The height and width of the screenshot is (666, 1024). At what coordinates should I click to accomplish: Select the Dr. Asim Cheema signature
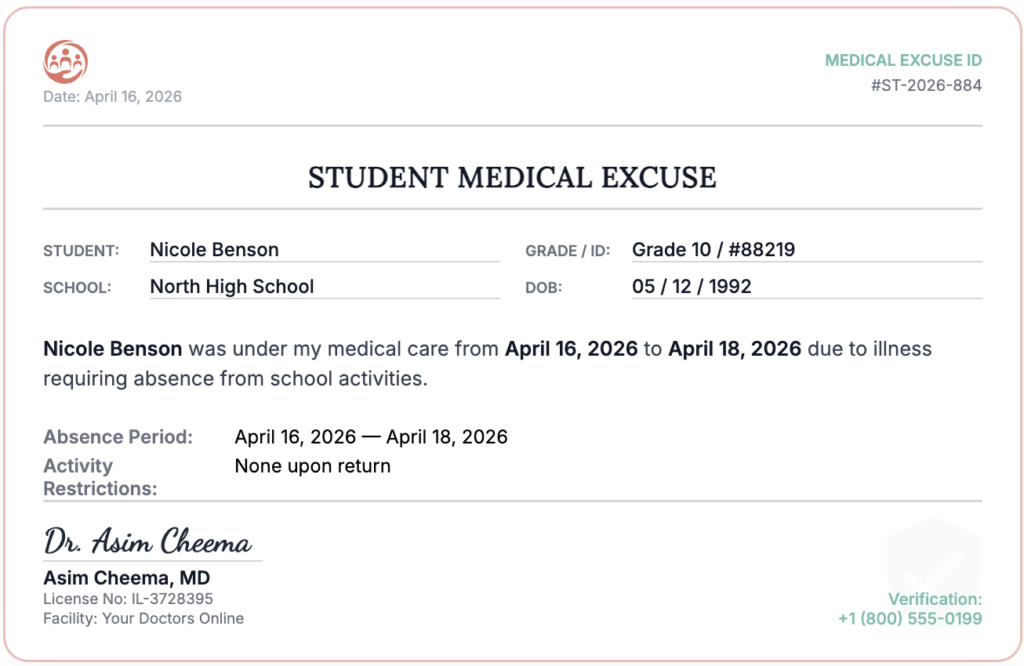click(x=148, y=541)
